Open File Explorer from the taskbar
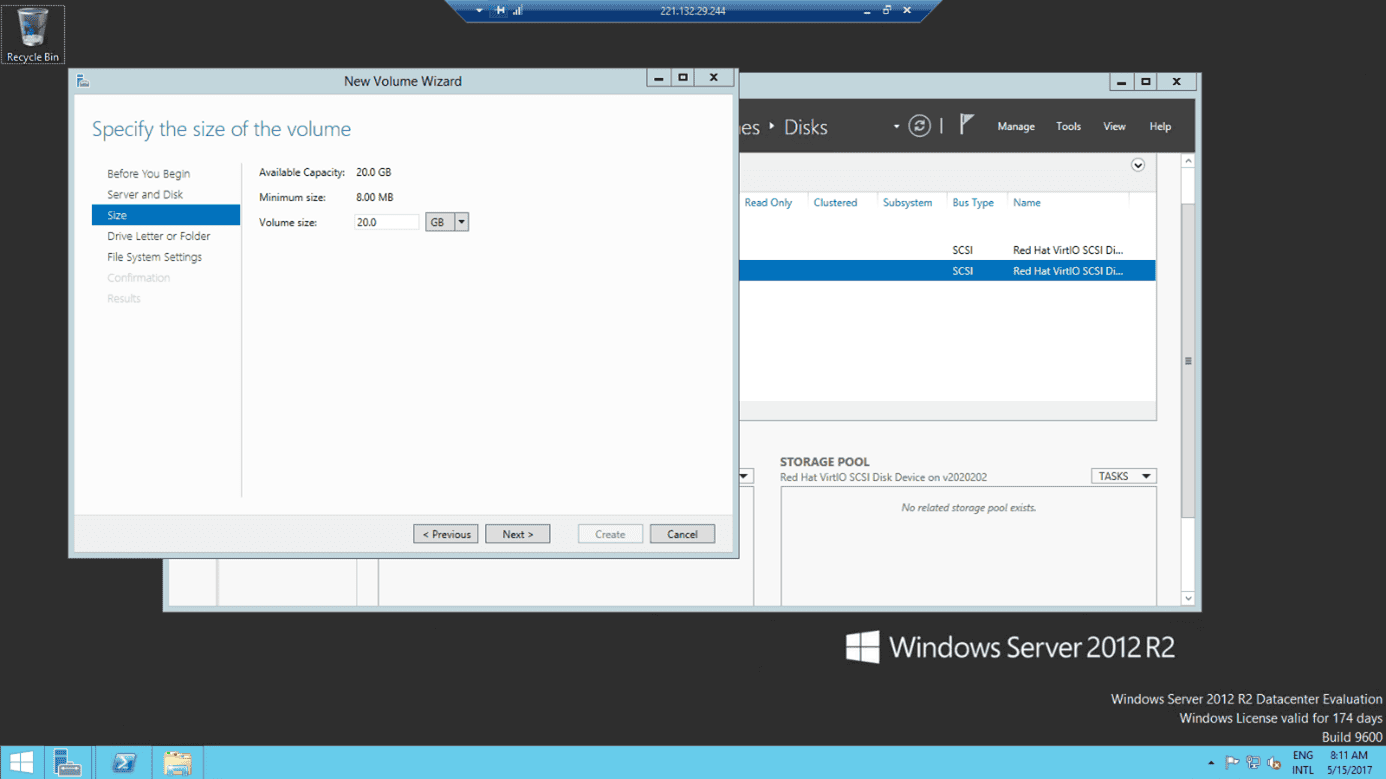This screenshot has width=1386, height=779. pyautogui.click(x=177, y=762)
